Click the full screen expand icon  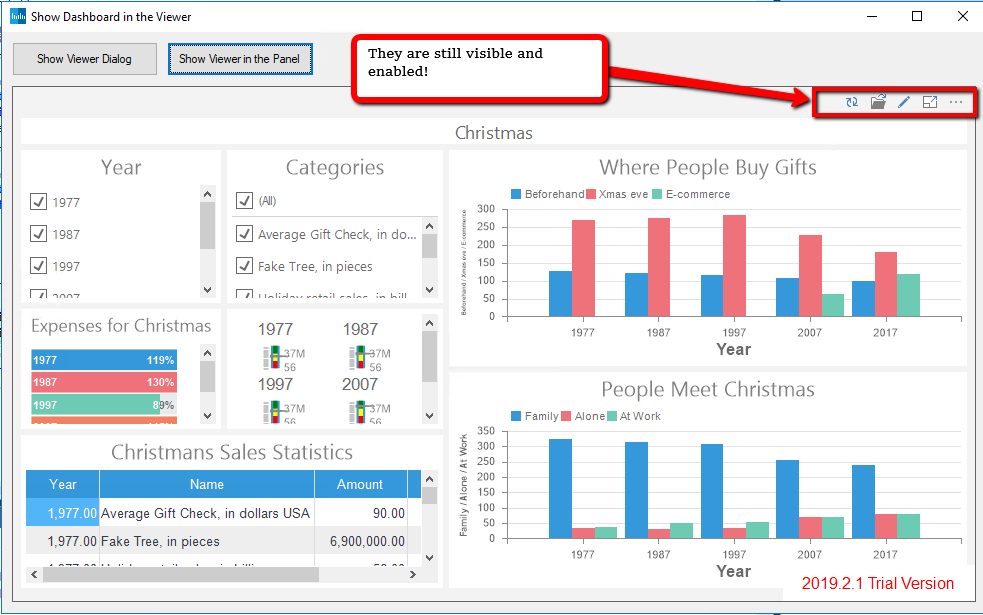point(930,102)
